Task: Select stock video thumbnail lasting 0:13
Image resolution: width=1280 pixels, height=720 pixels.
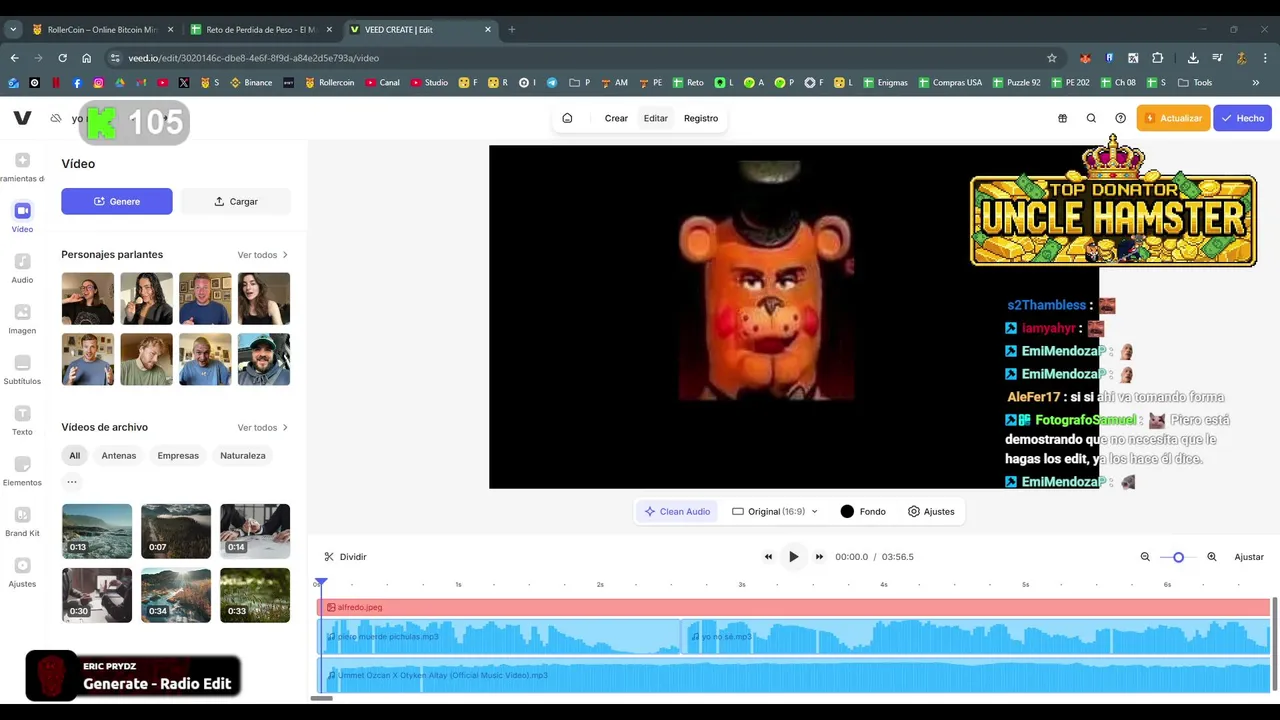Action: click(x=97, y=531)
